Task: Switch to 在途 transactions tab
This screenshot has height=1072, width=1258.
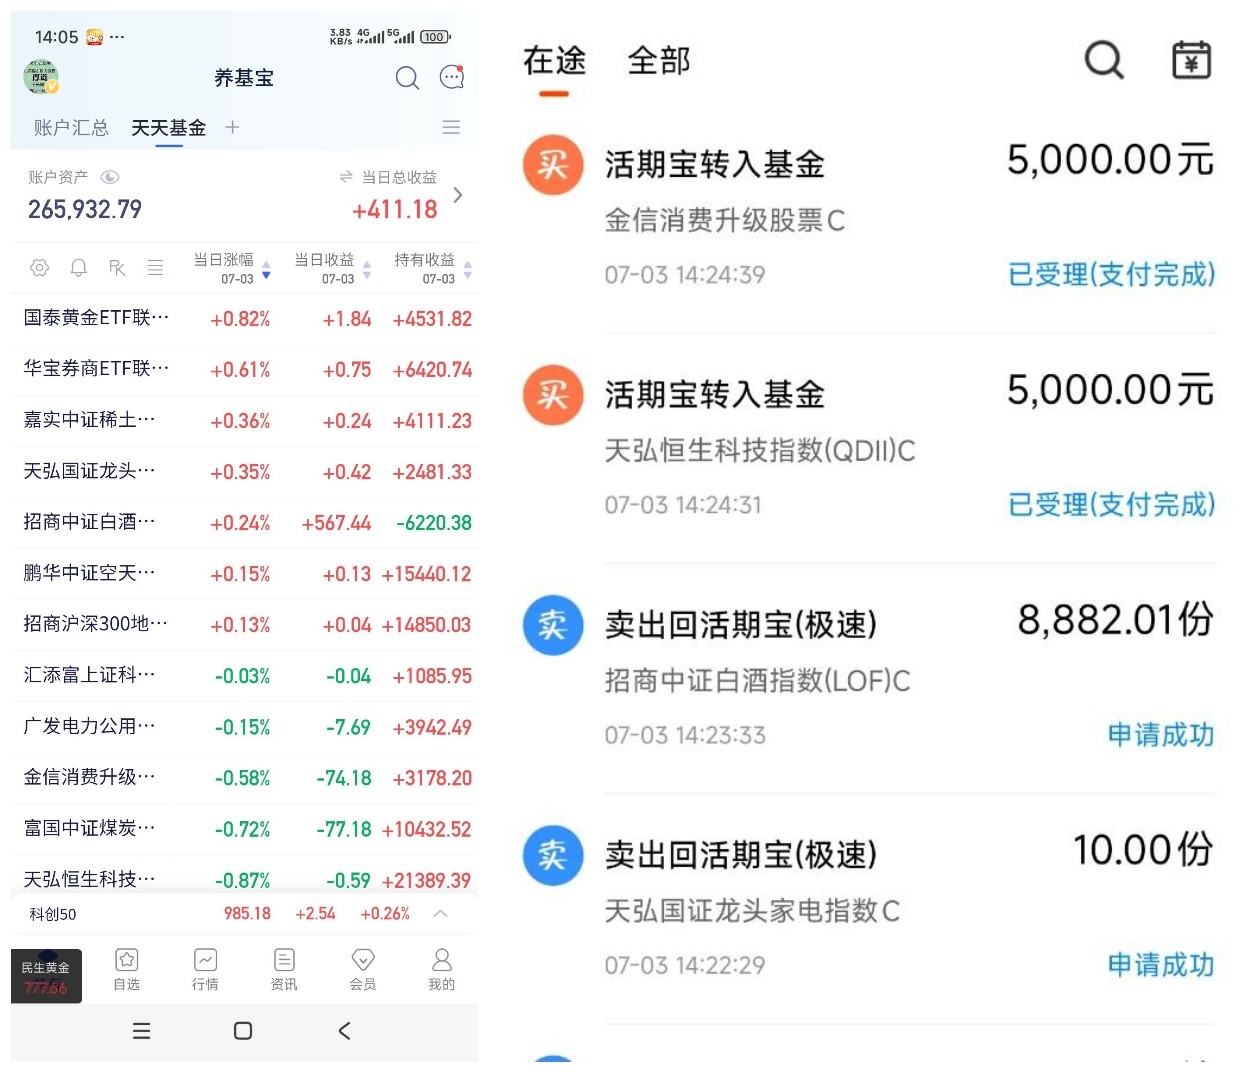Action: coord(555,61)
